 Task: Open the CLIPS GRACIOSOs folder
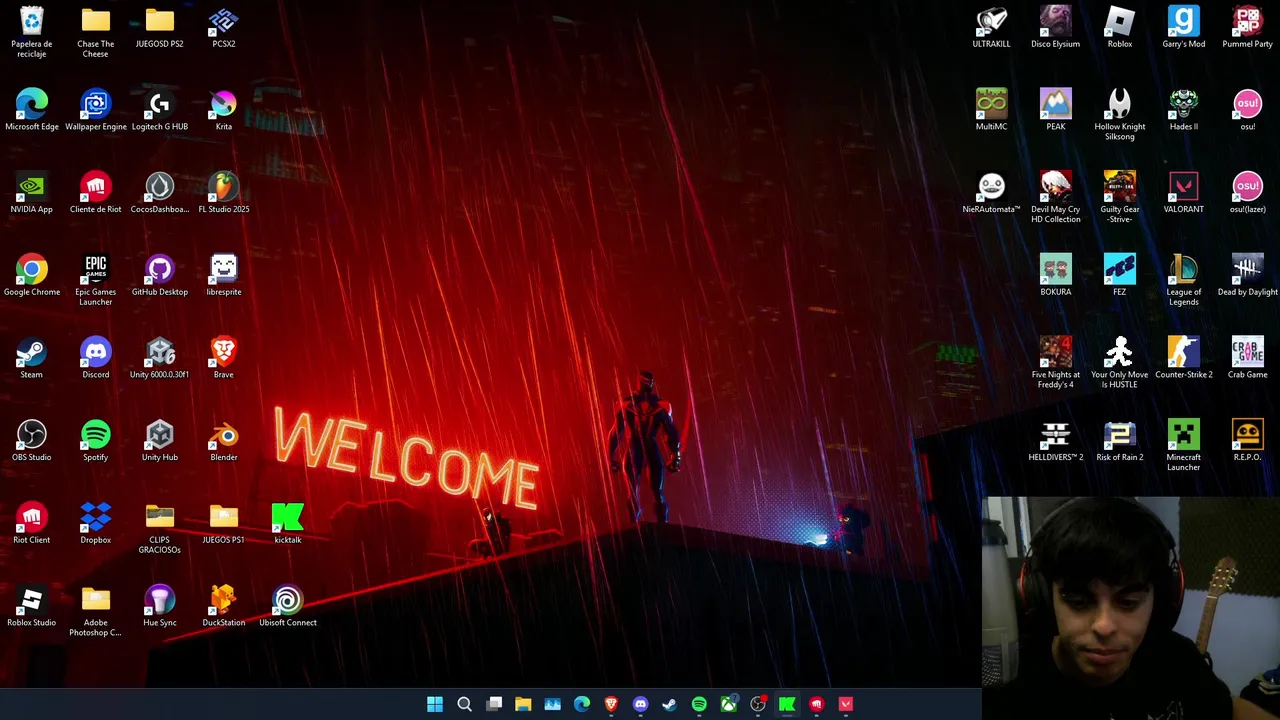coord(160,528)
